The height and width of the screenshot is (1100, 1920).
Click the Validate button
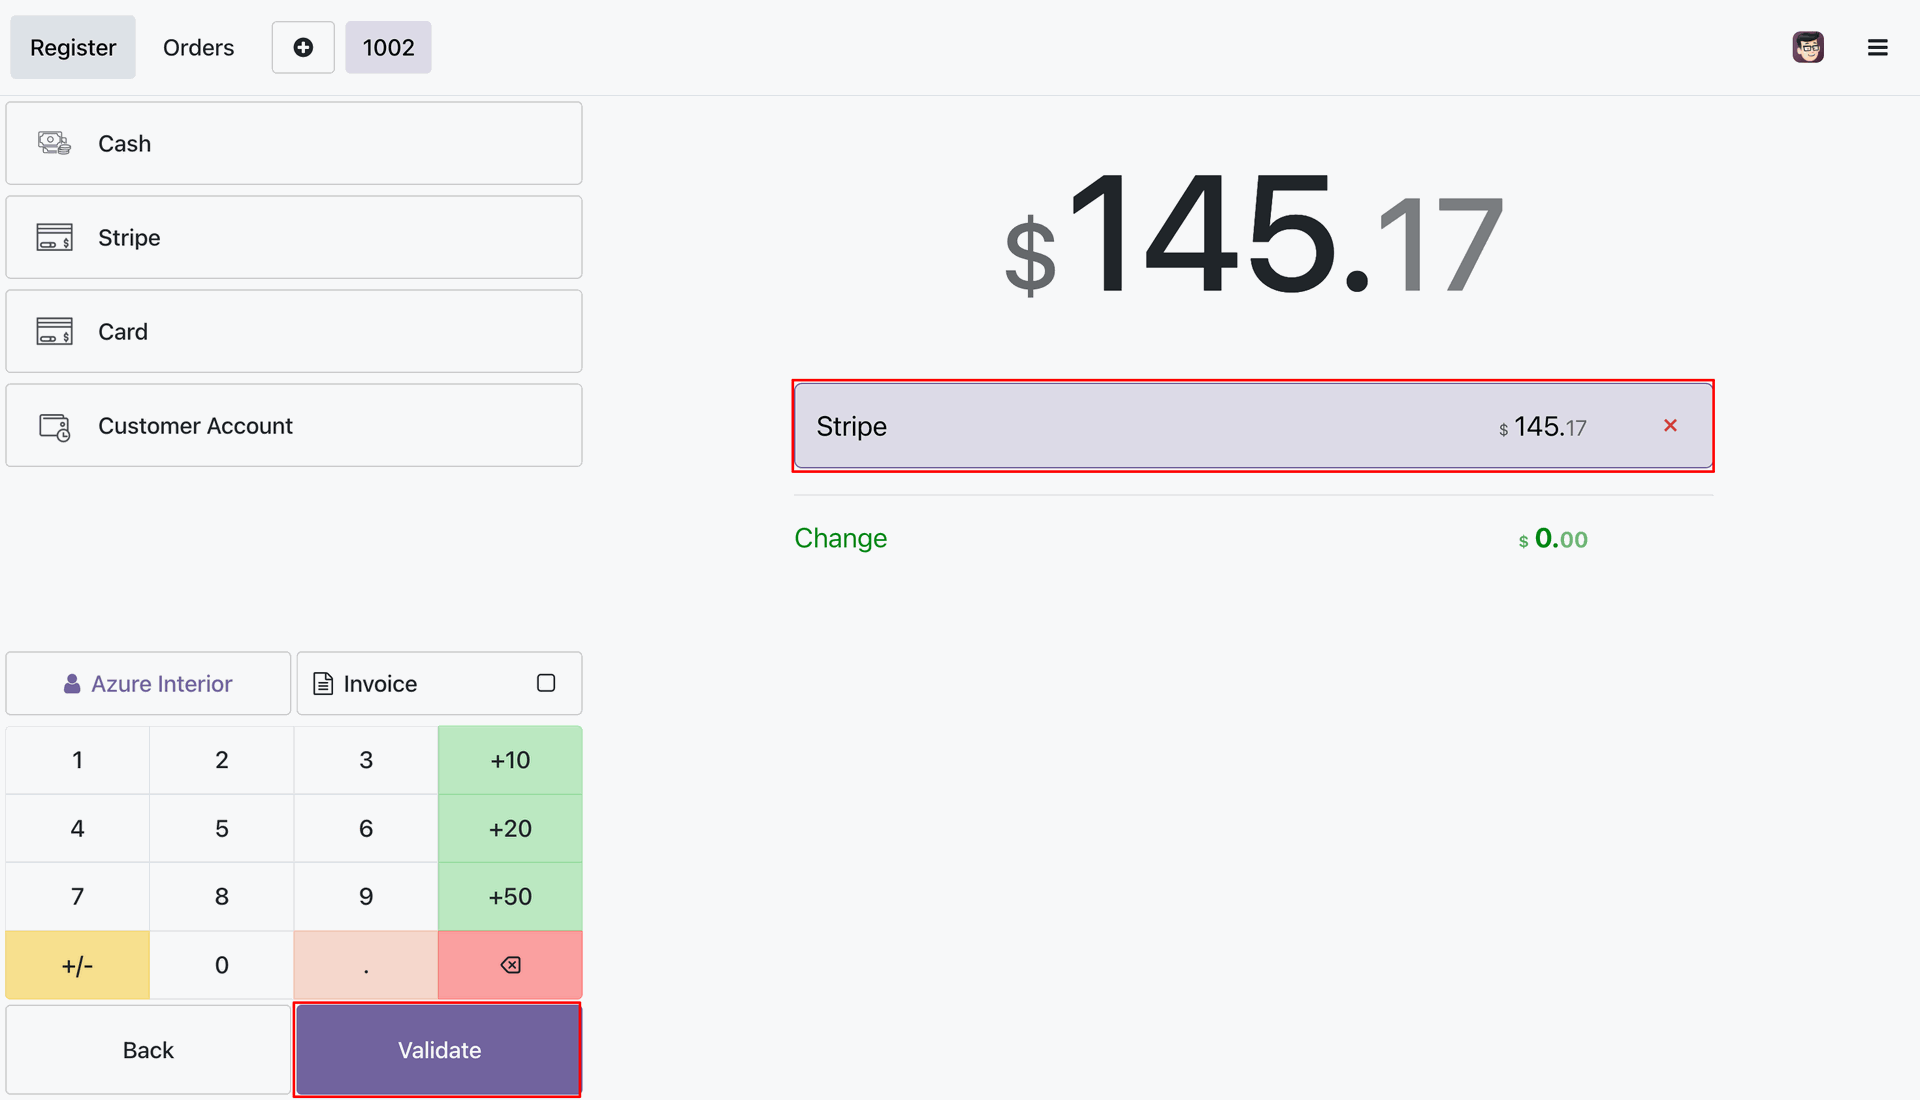438,1050
